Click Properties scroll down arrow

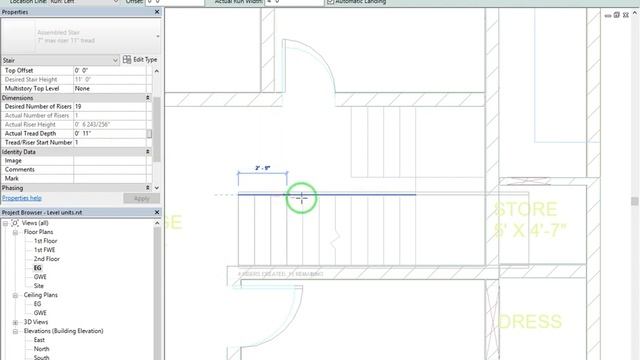pyautogui.click(x=157, y=188)
